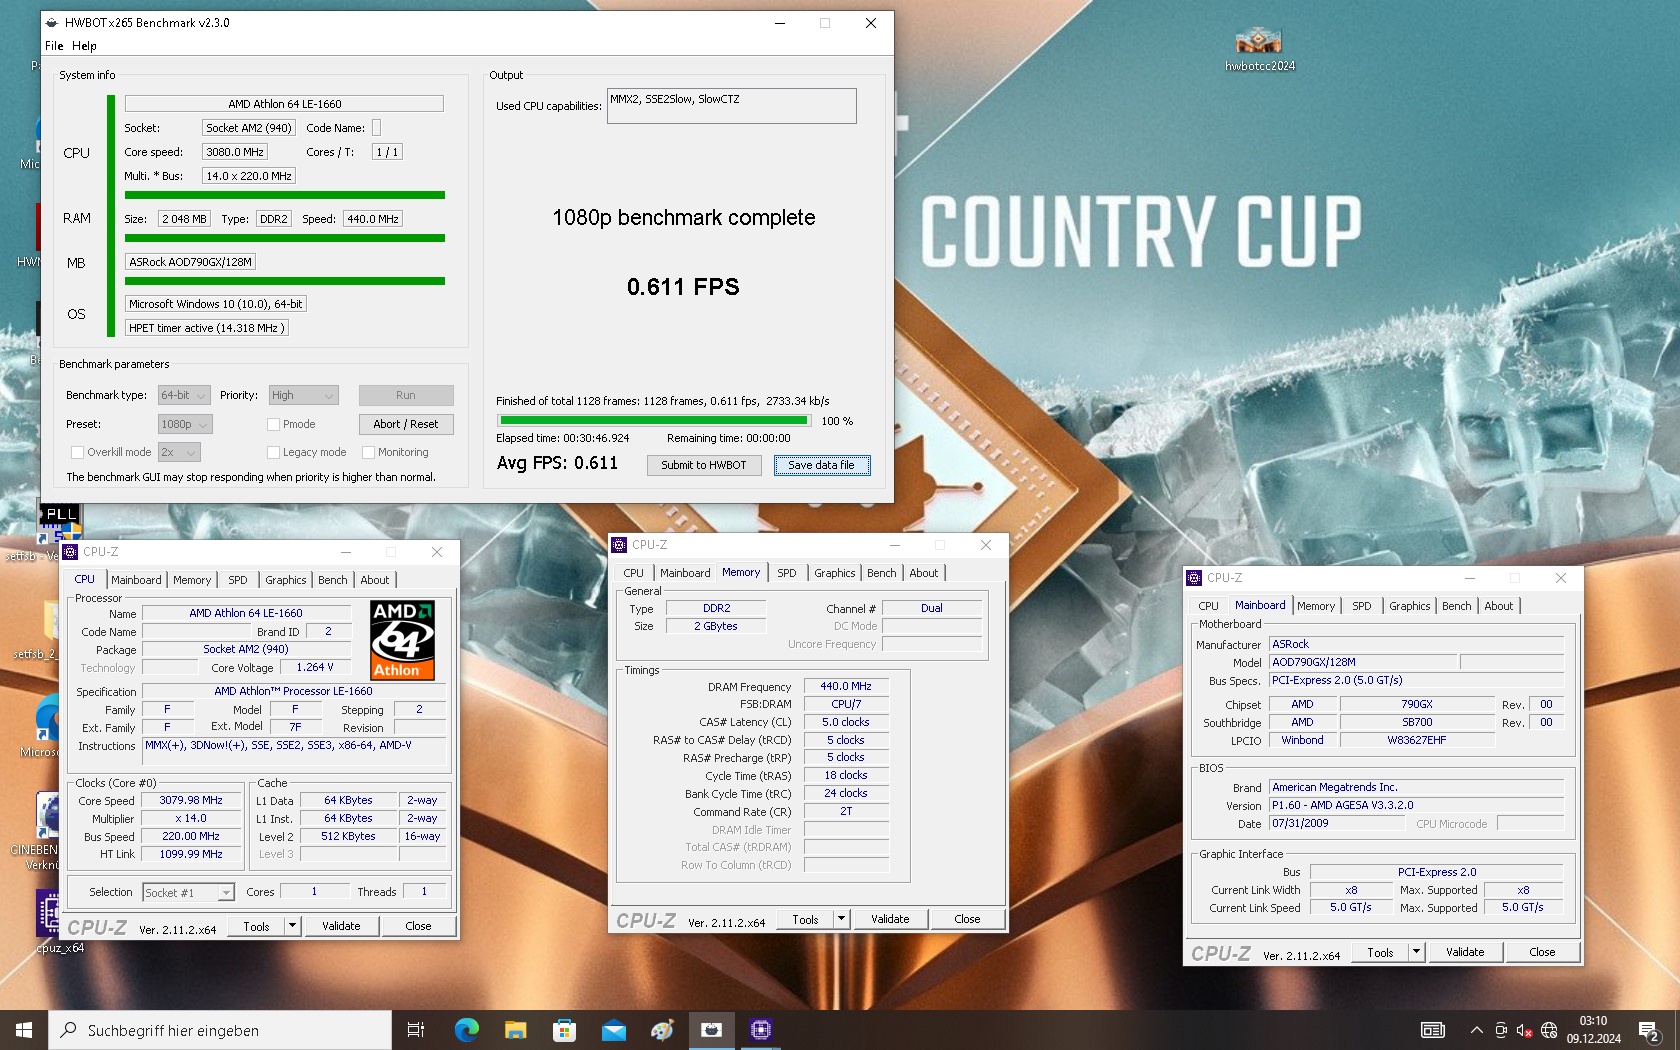Toggle the Legacy mode checkbox
The width and height of the screenshot is (1680, 1050).
(x=273, y=452)
